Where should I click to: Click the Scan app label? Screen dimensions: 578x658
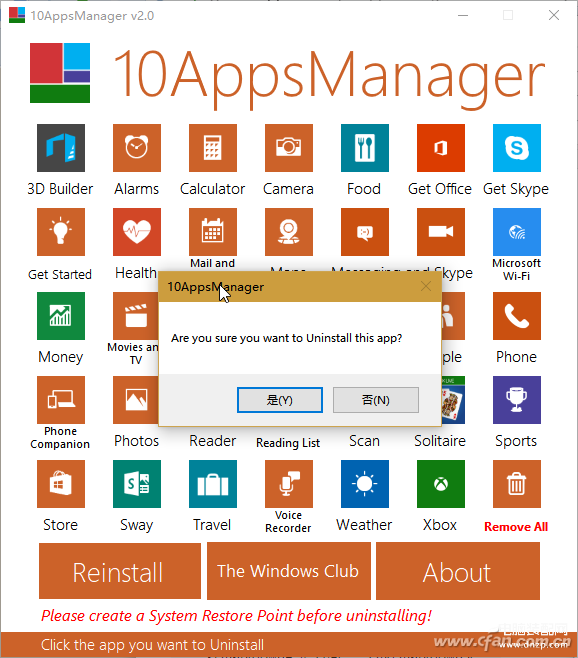pos(364,441)
